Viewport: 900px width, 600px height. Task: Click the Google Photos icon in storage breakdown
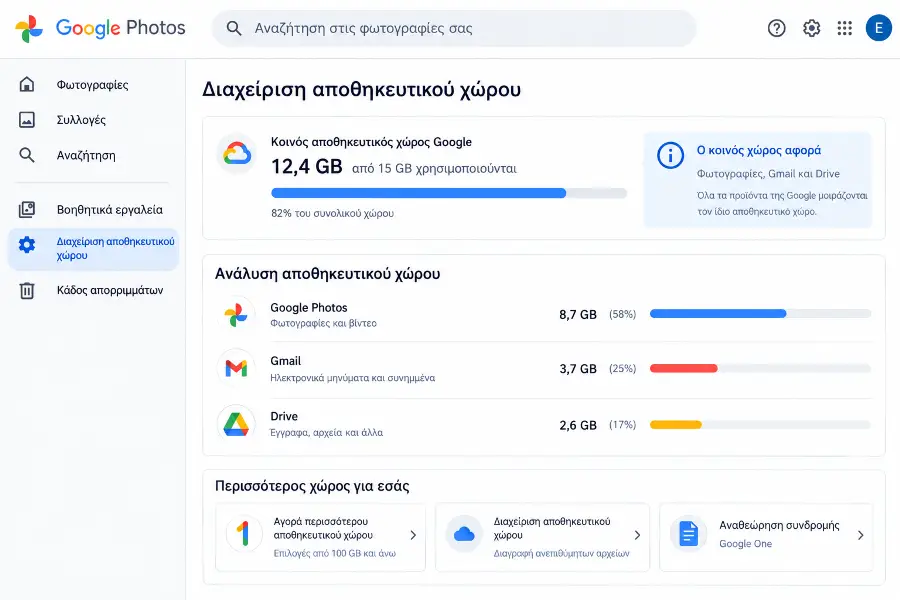point(236,315)
